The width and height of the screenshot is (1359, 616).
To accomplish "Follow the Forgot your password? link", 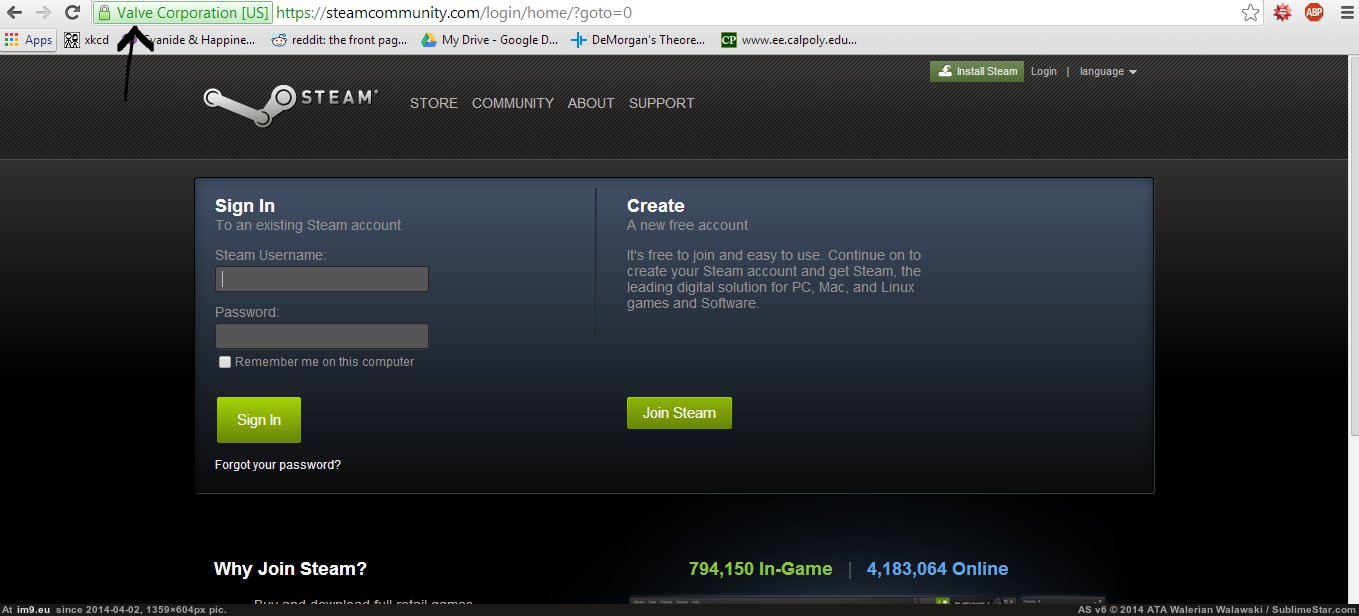I will pos(278,465).
